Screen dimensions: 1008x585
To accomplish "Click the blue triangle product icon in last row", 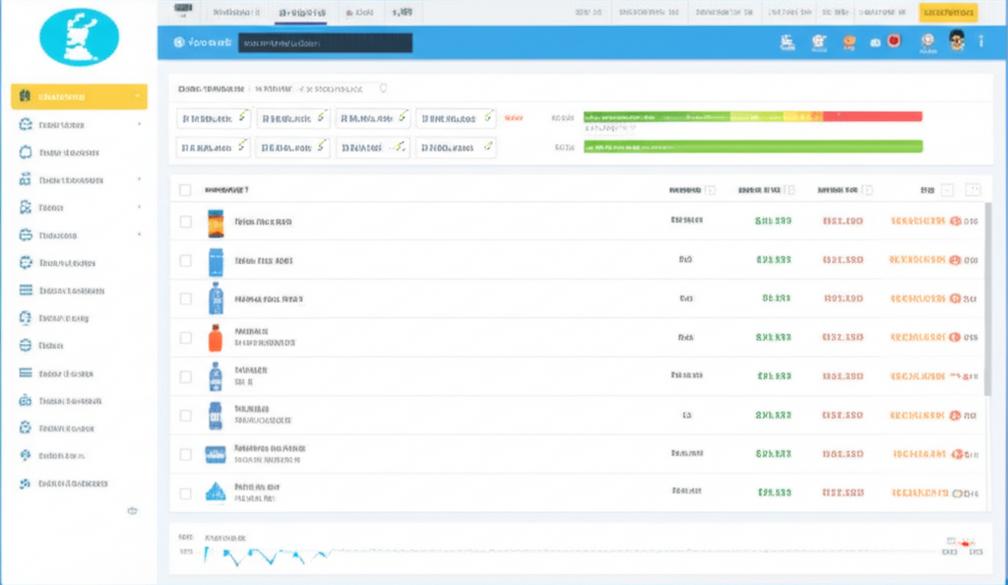I will pyautogui.click(x=215, y=492).
